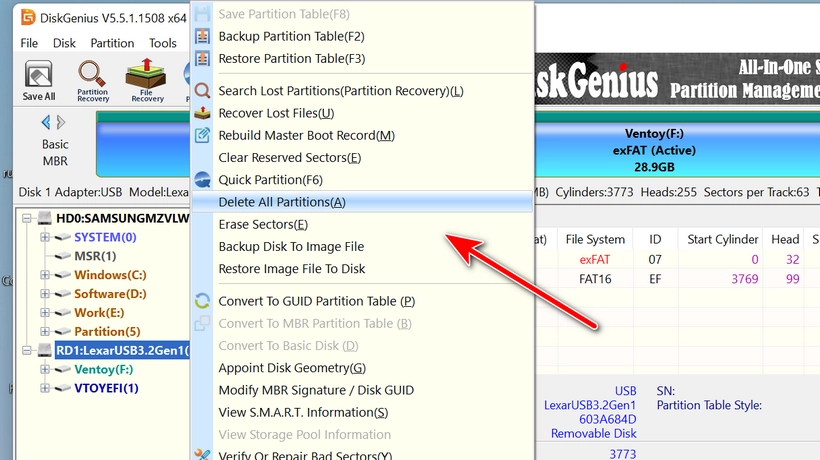Expand the SYSTEM(0) partition node
820x460 pixels.
(x=45, y=237)
